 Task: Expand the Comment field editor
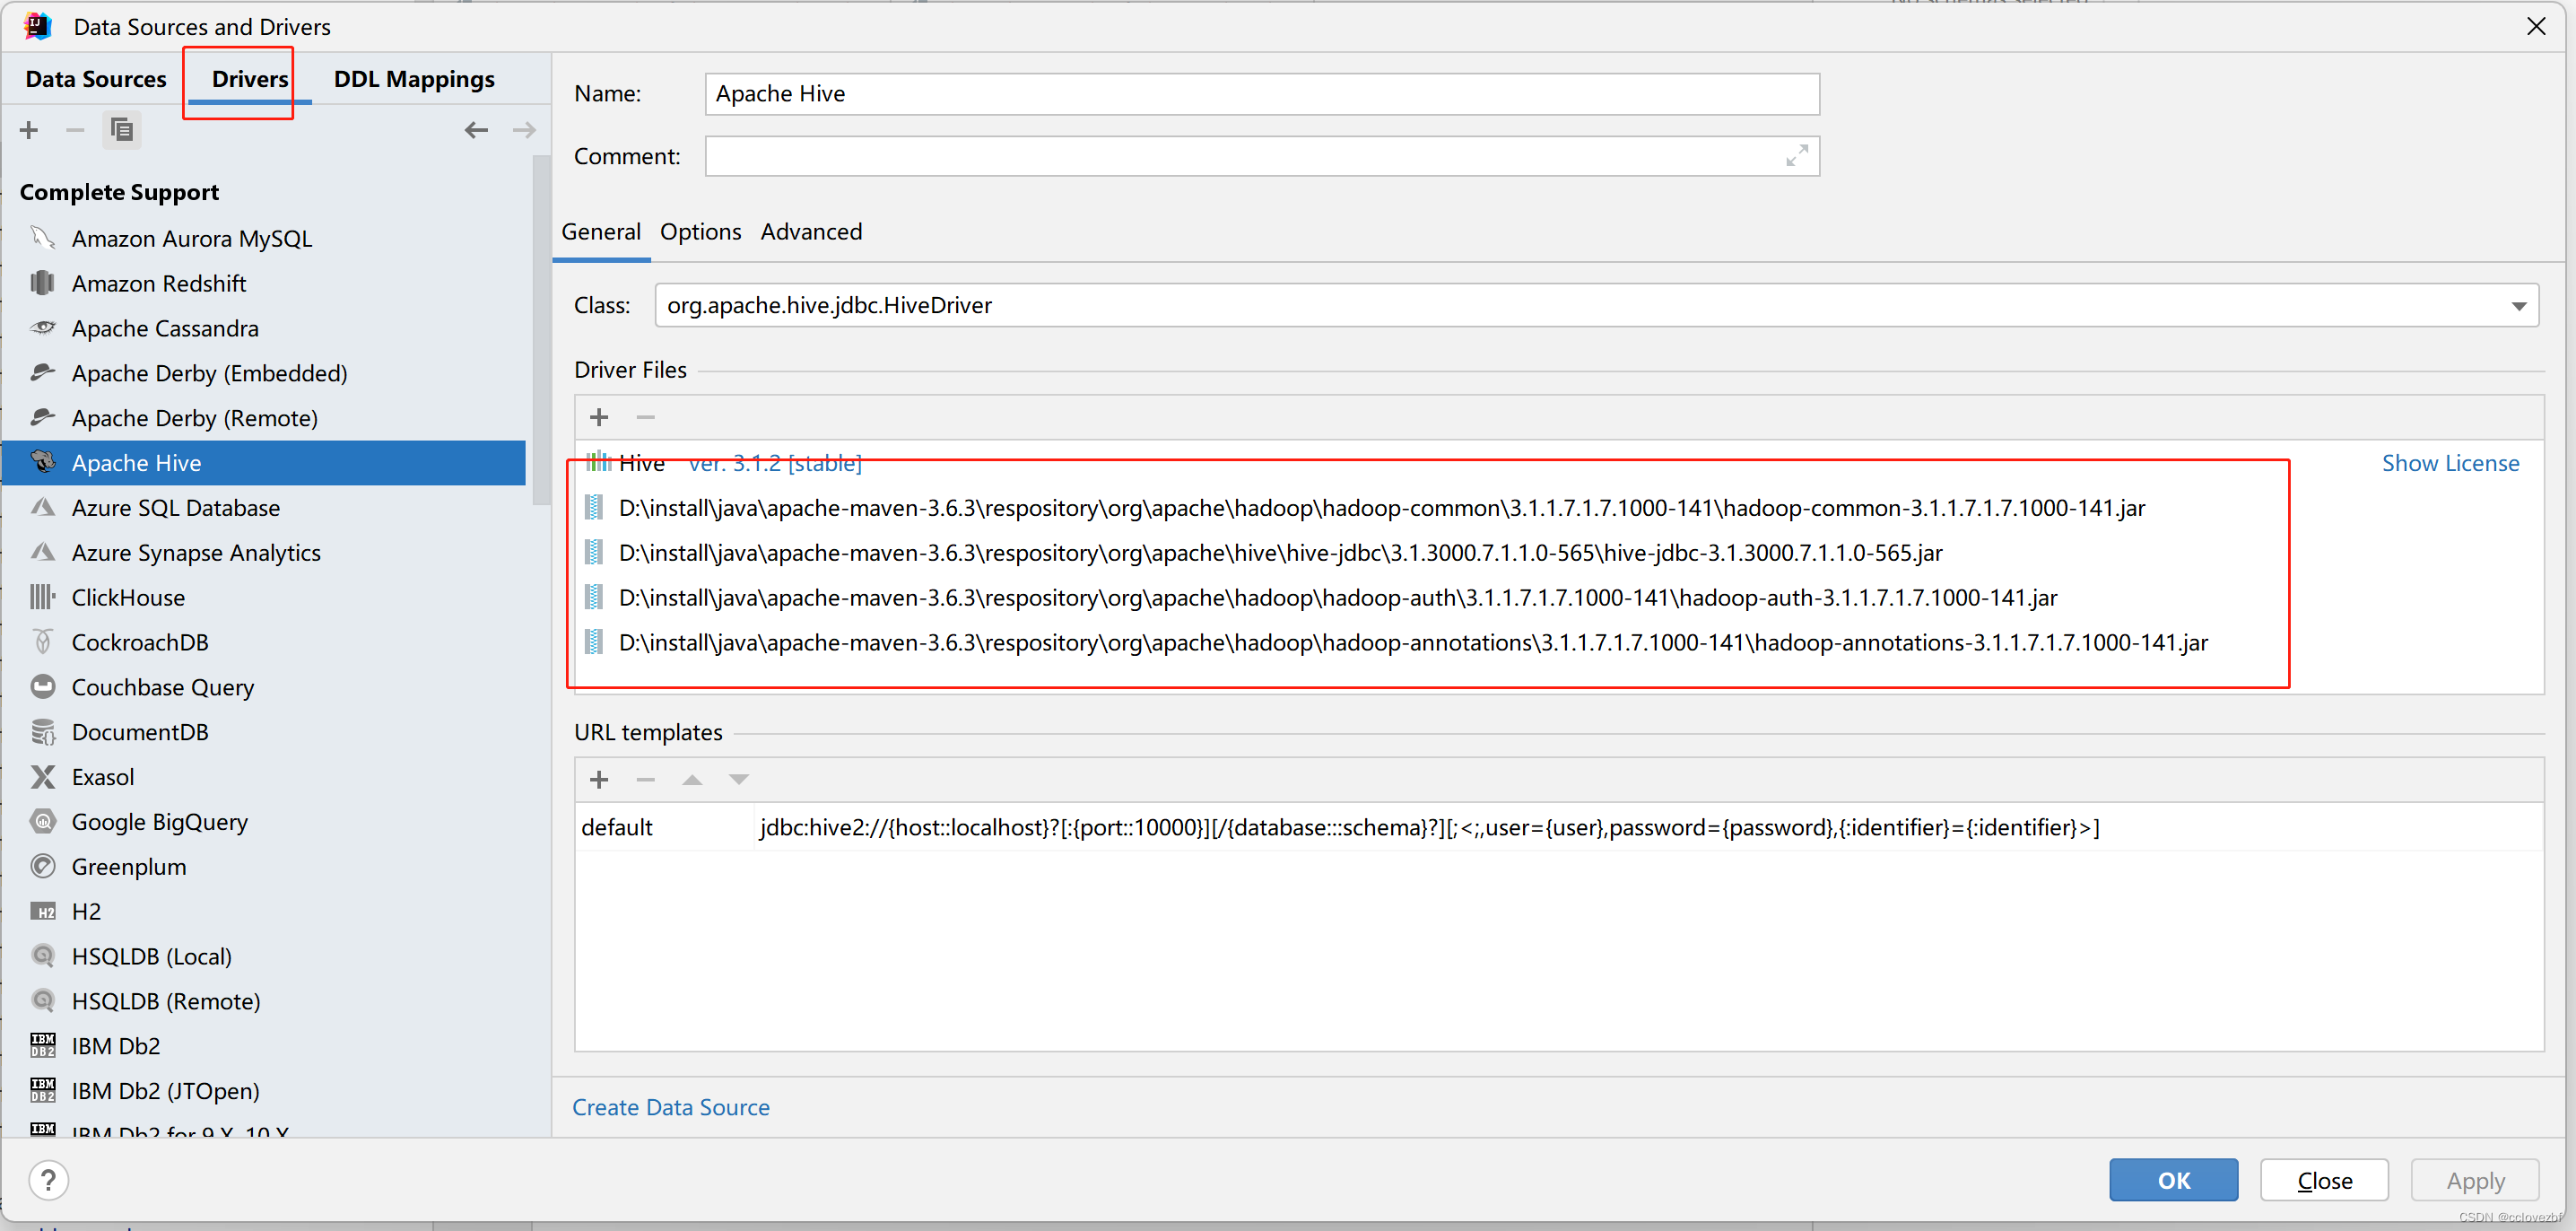(x=1797, y=156)
